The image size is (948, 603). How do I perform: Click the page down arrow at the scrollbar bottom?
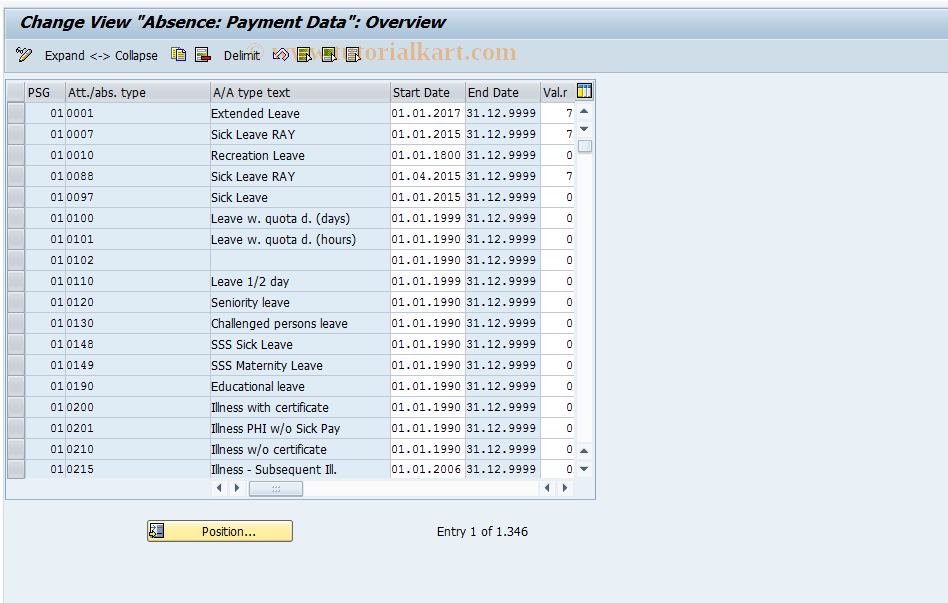click(x=584, y=469)
